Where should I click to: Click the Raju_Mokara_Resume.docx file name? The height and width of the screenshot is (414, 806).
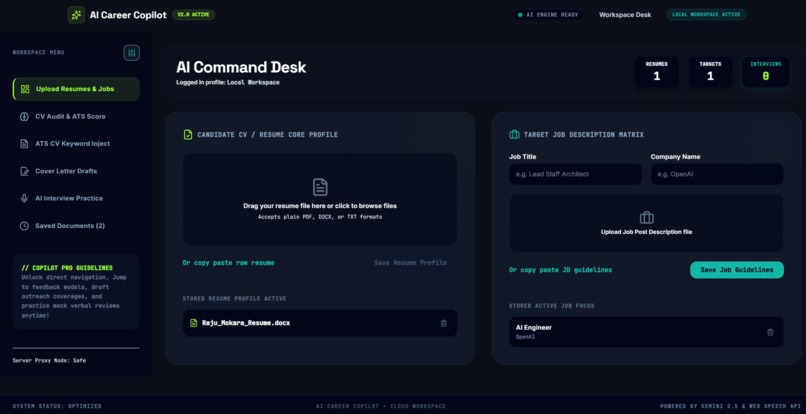(x=246, y=323)
